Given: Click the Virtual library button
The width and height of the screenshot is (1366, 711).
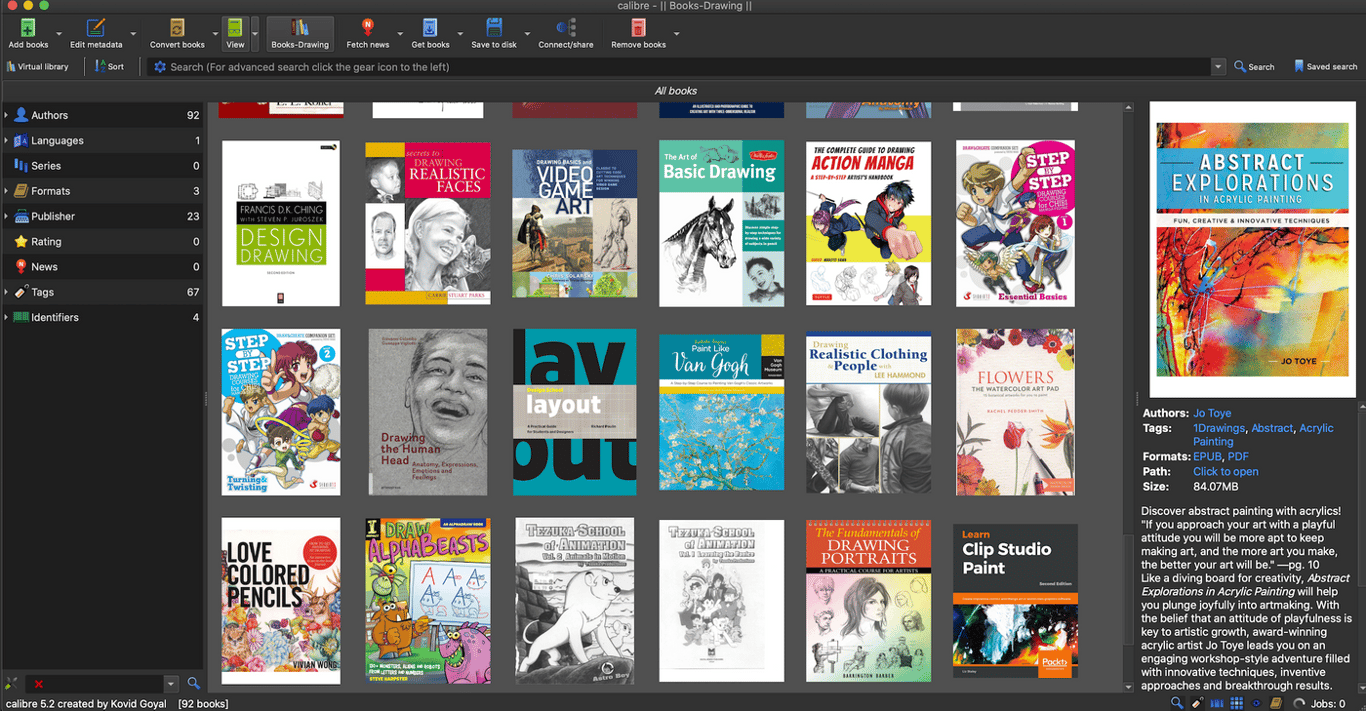Looking at the screenshot, I should tap(38, 67).
